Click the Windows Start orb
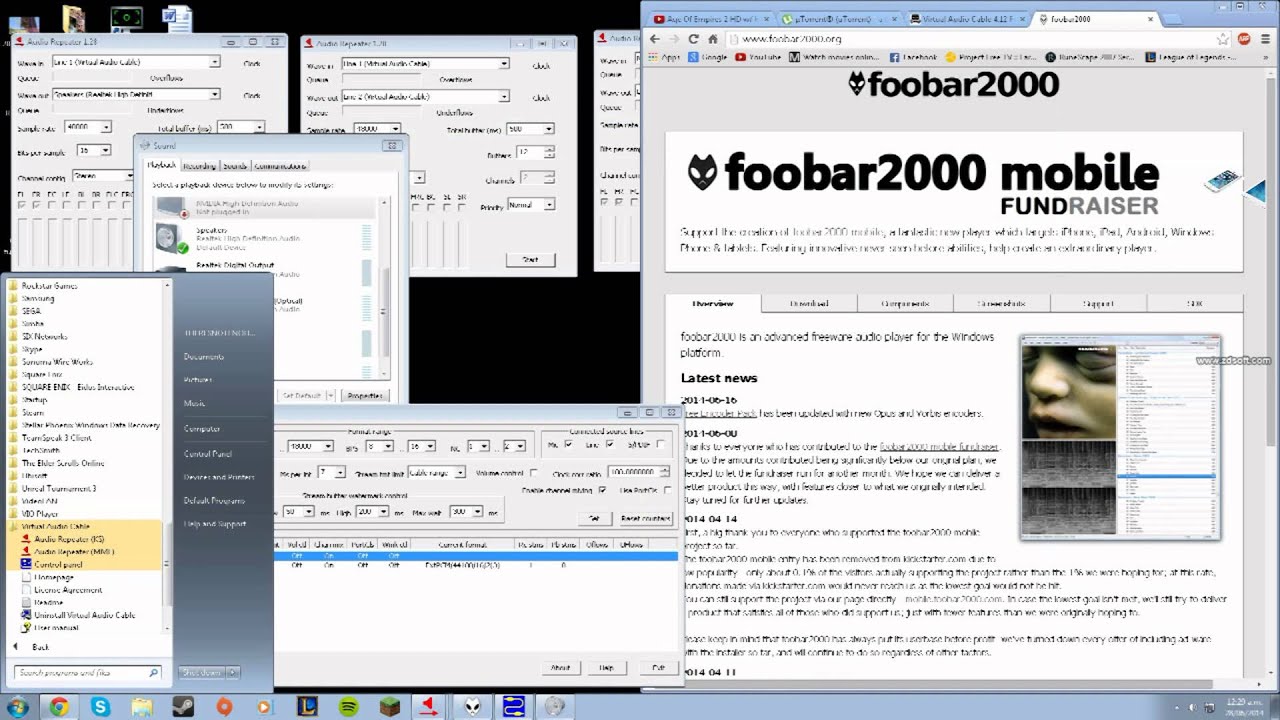Viewport: 1280px width, 720px height. click(17, 706)
